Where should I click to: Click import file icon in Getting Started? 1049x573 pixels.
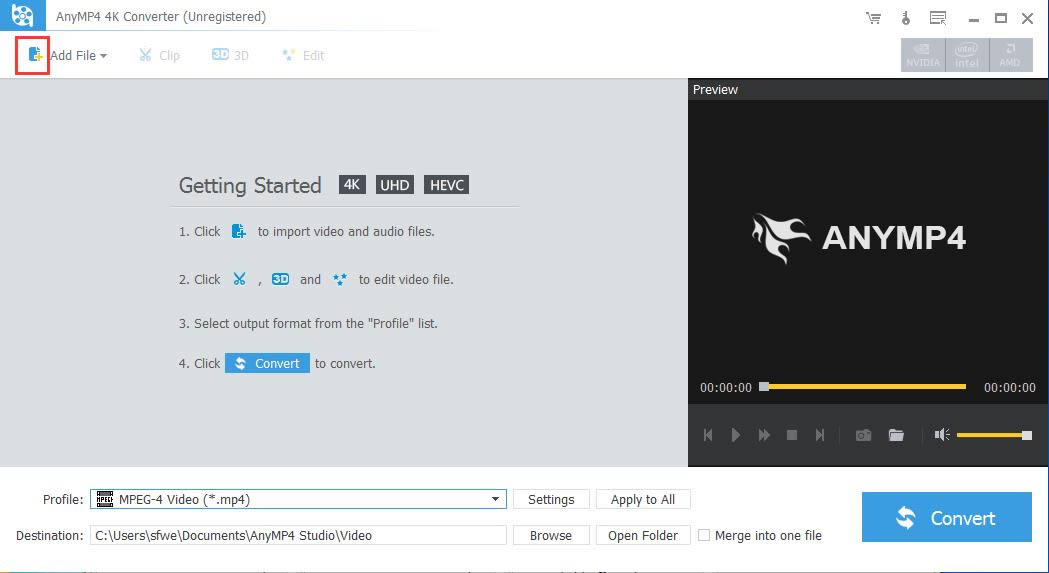(x=239, y=232)
